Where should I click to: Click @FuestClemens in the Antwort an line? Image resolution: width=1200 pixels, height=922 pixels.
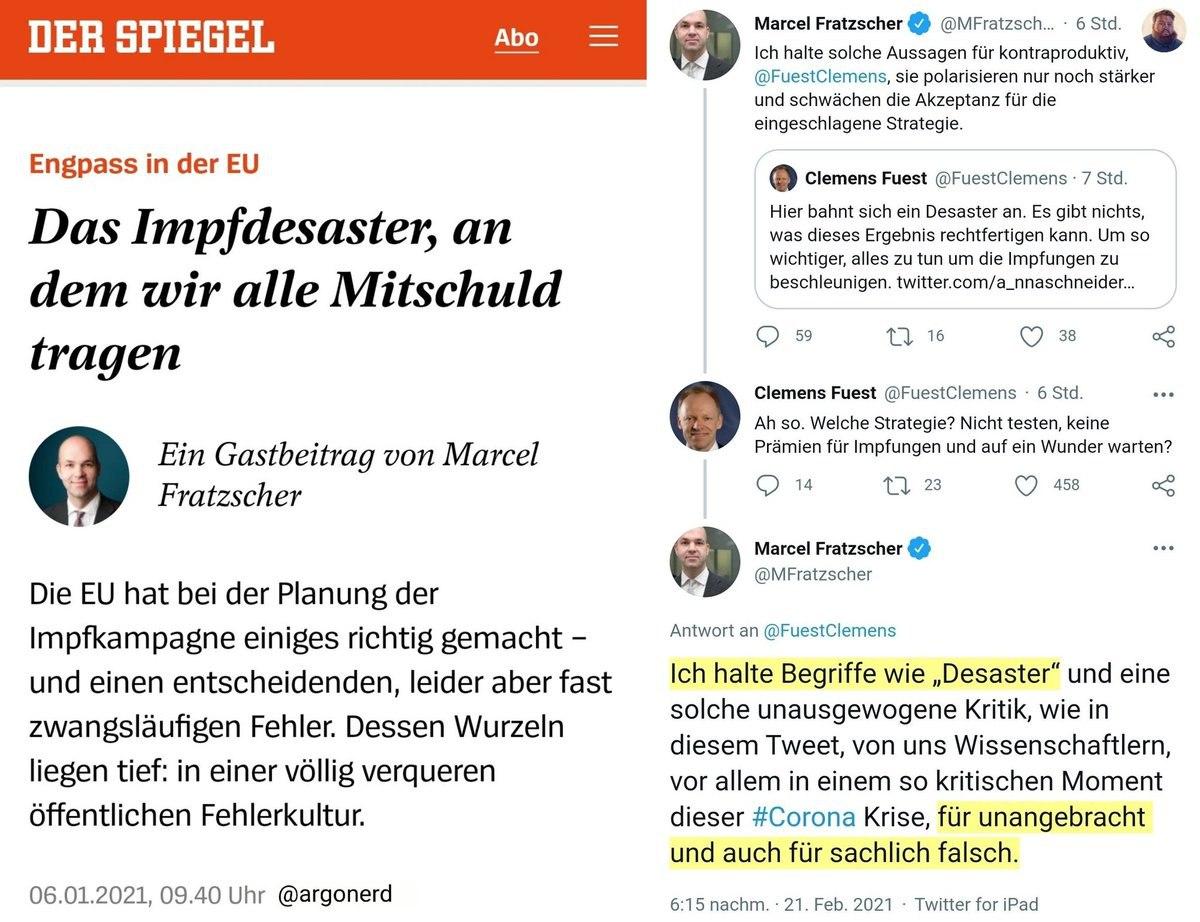tap(830, 630)
